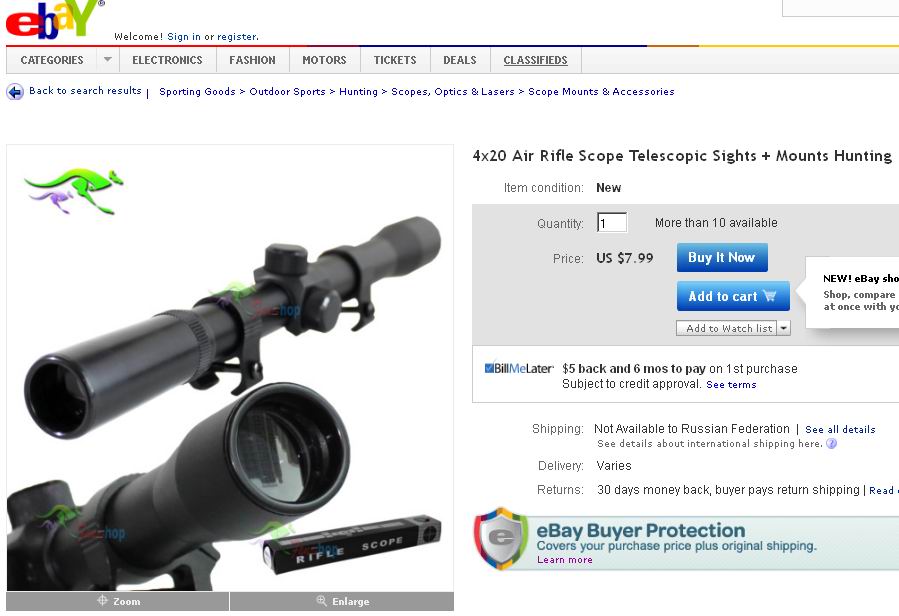Expand the Categories dropdown arrow
Screen dimensions: 899x616
(x=107, y=60)
